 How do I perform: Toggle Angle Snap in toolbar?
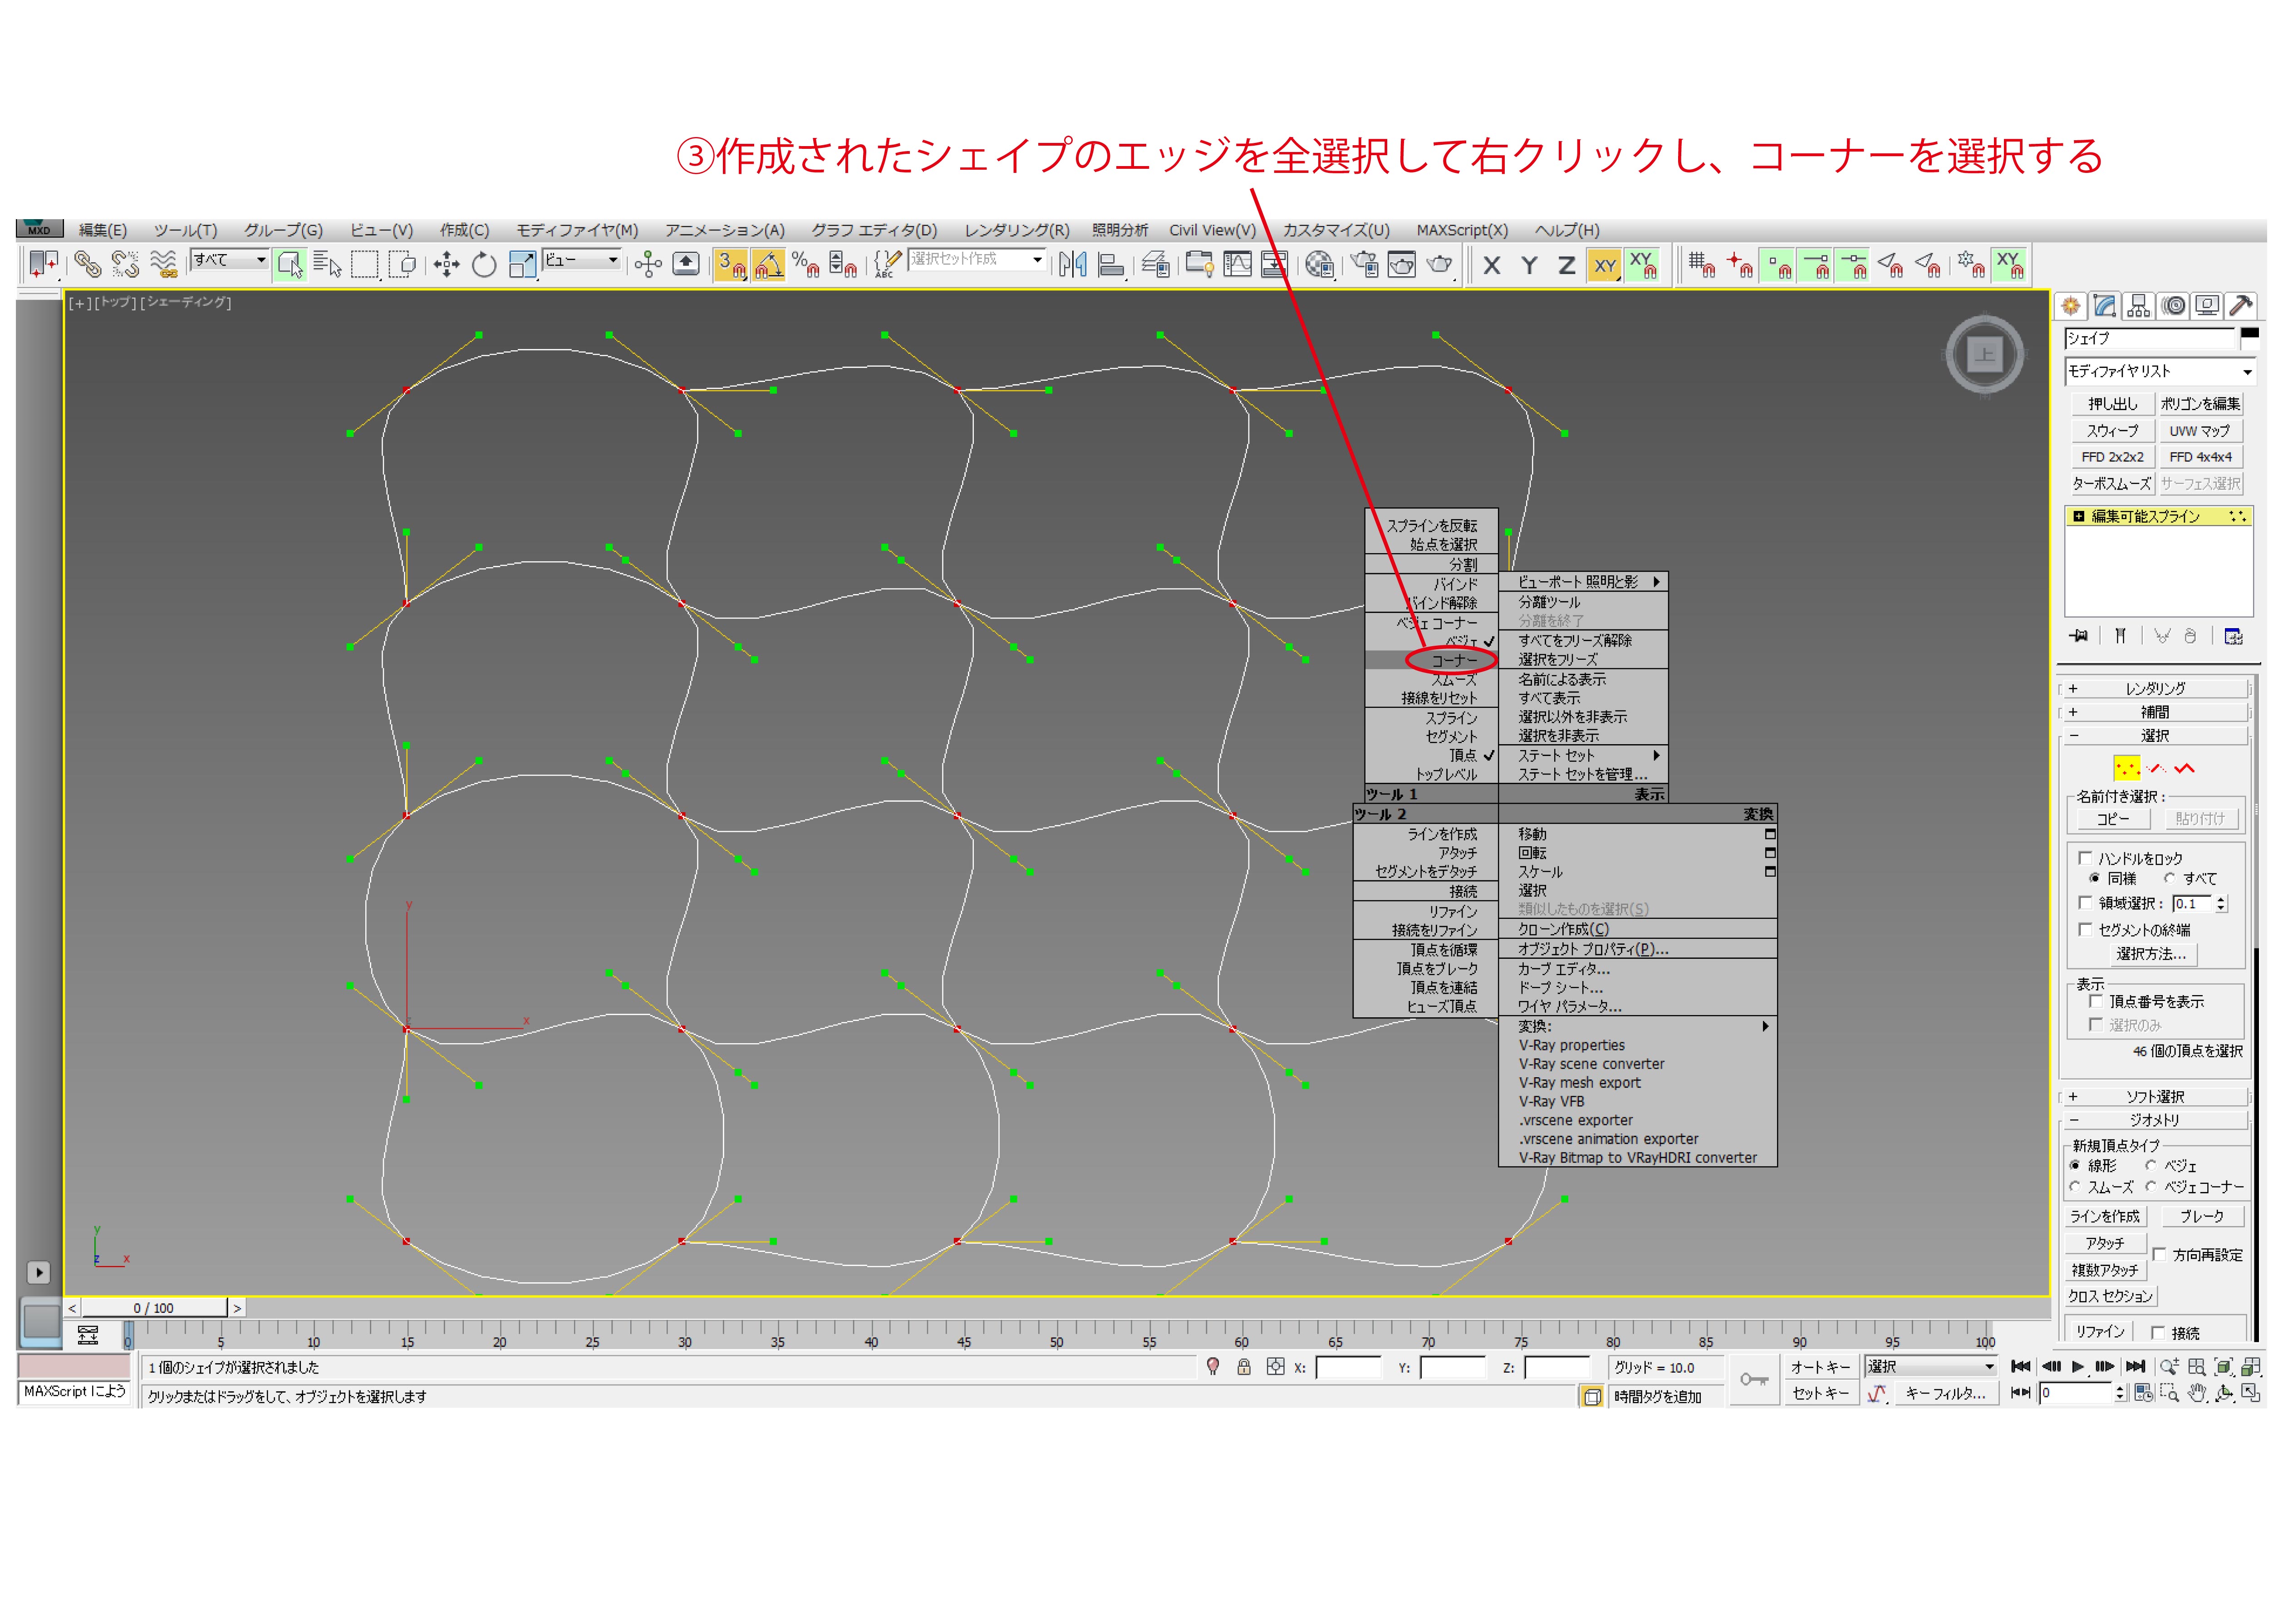coord(768,265)
